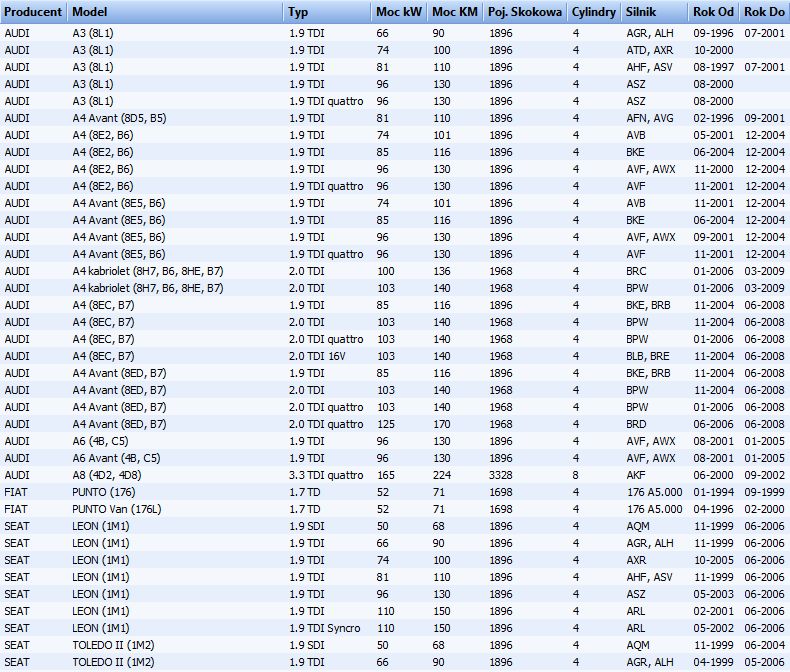Image resolution: width=790 pixels, height=672 pixels.
Task: Sort by the Model column header
Action: tap(175, 12)
